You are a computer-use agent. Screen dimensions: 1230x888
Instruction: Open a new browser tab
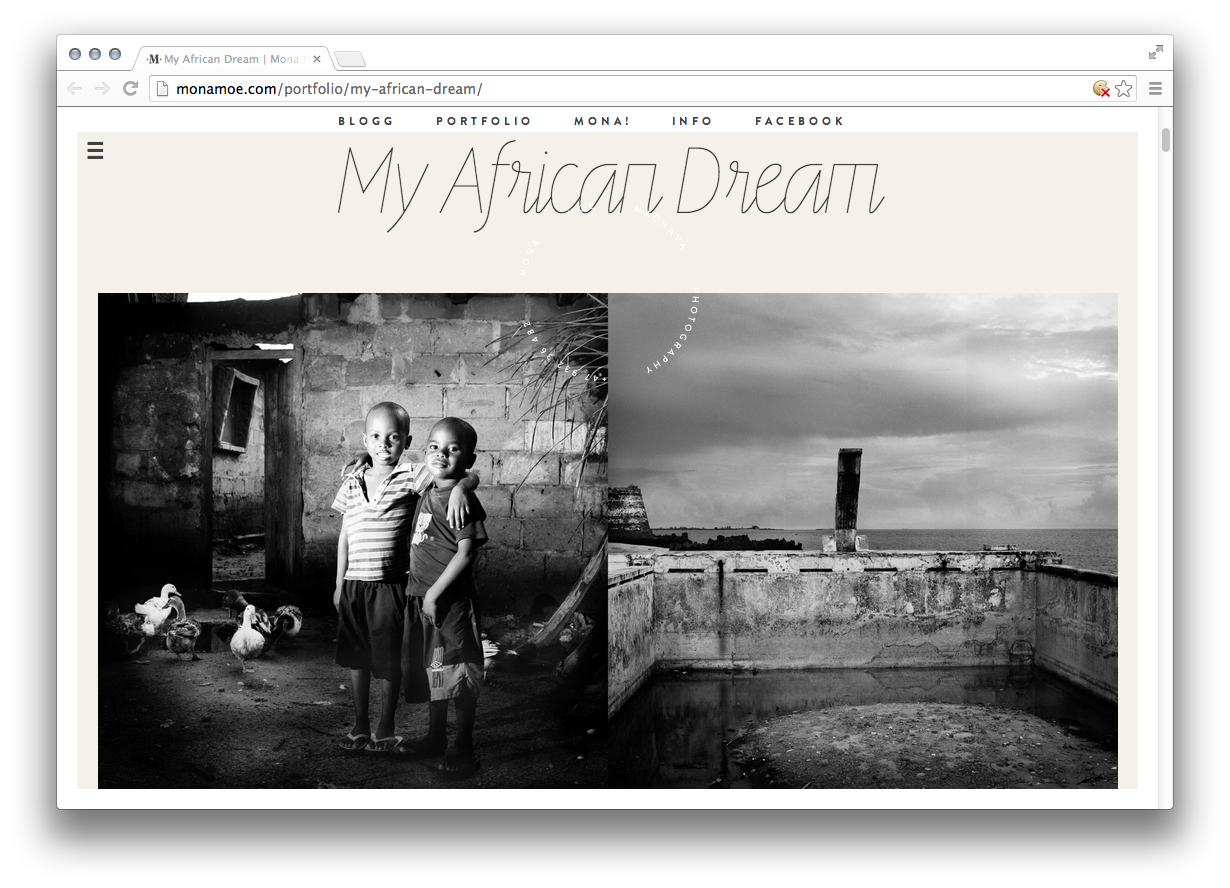point(349,59)
